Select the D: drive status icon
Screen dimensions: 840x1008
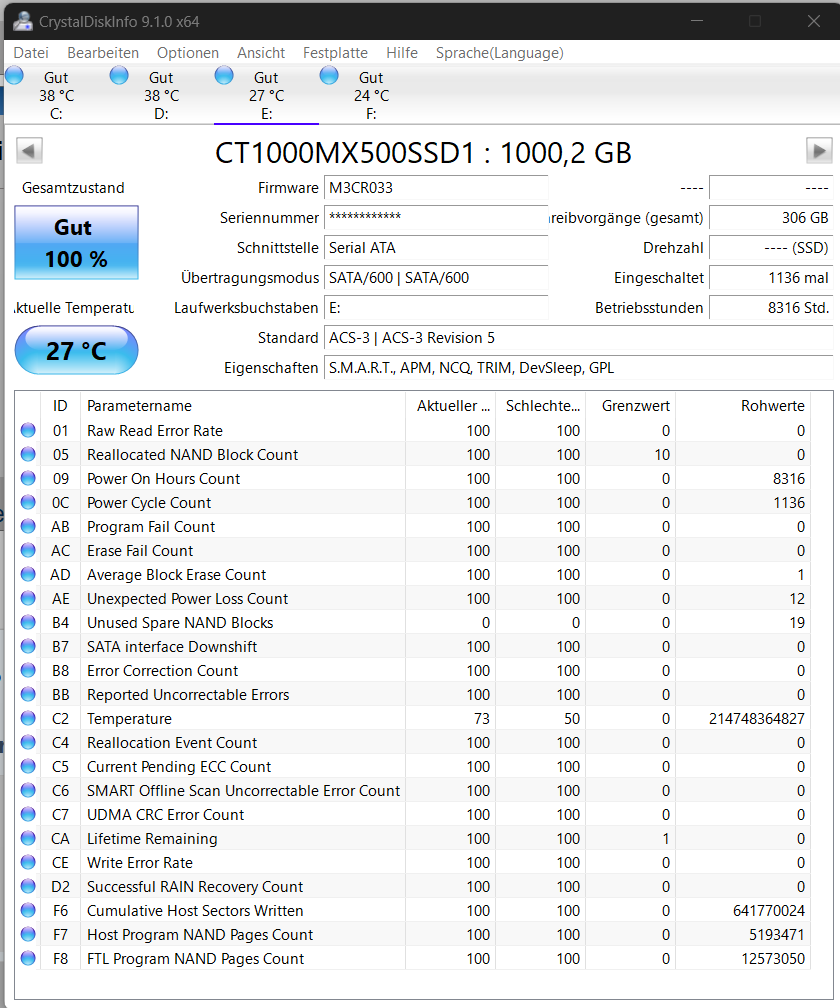[x=119, y=76]
